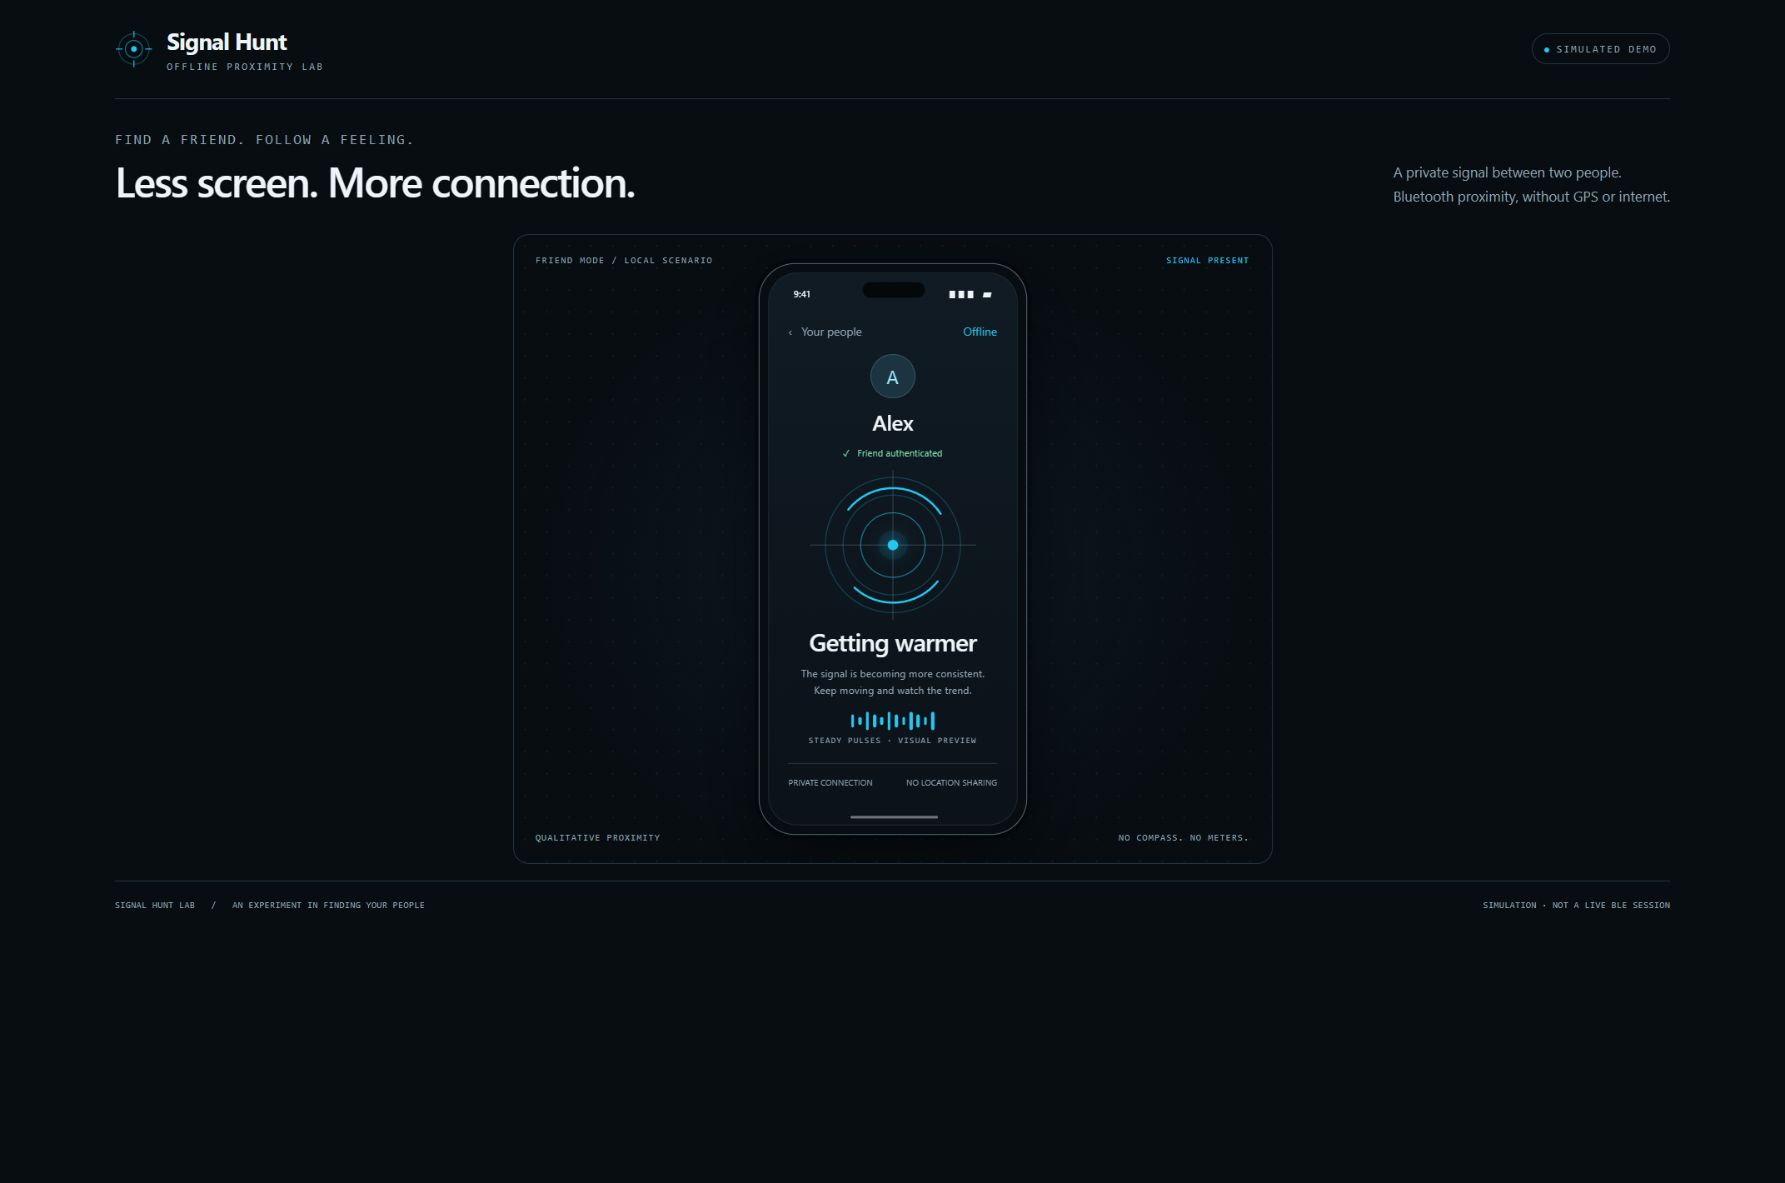Click the Private Connection label
This screenshot has height=1183, width=1785.
[830, 783]
